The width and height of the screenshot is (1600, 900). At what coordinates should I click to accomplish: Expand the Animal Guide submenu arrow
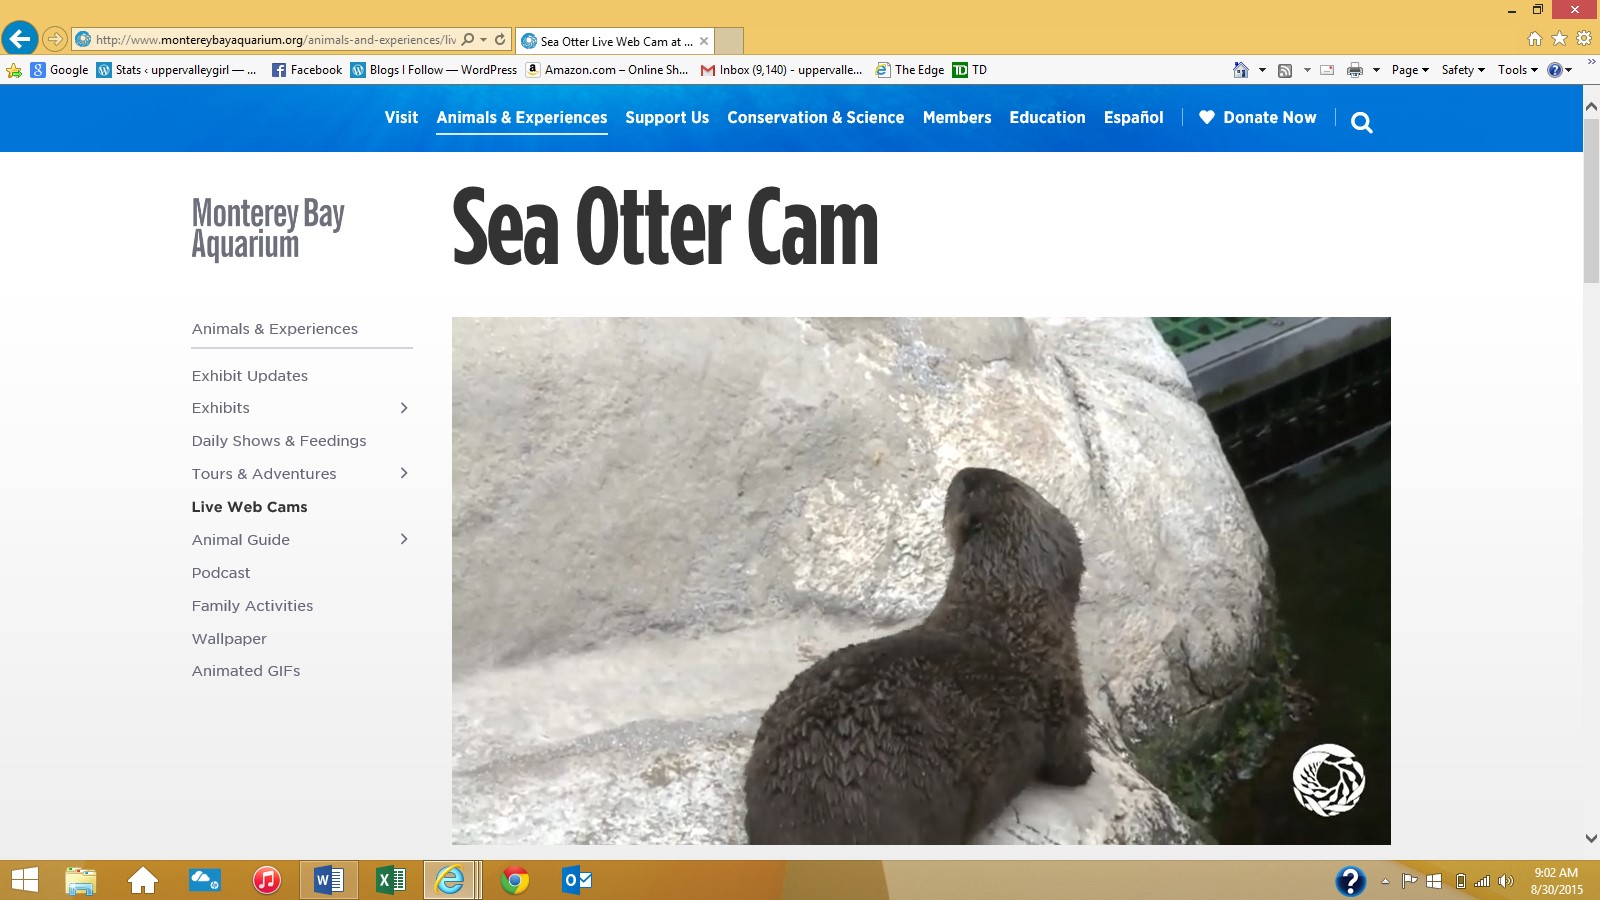(x=404, y=539)
